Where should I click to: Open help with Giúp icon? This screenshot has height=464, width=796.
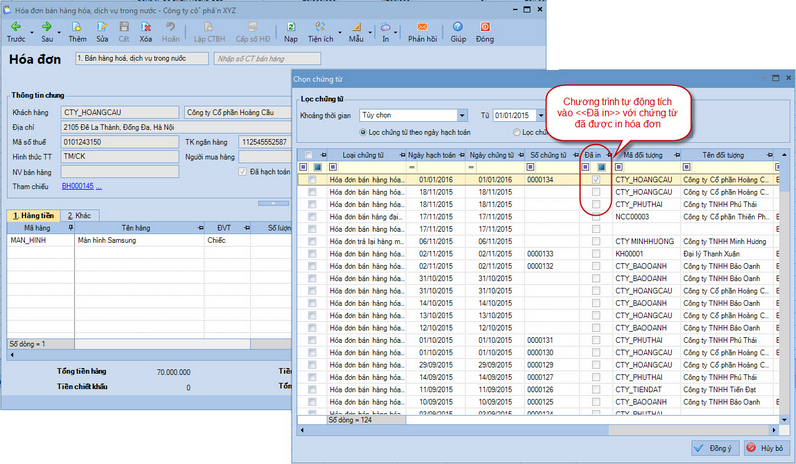[457, 27]
